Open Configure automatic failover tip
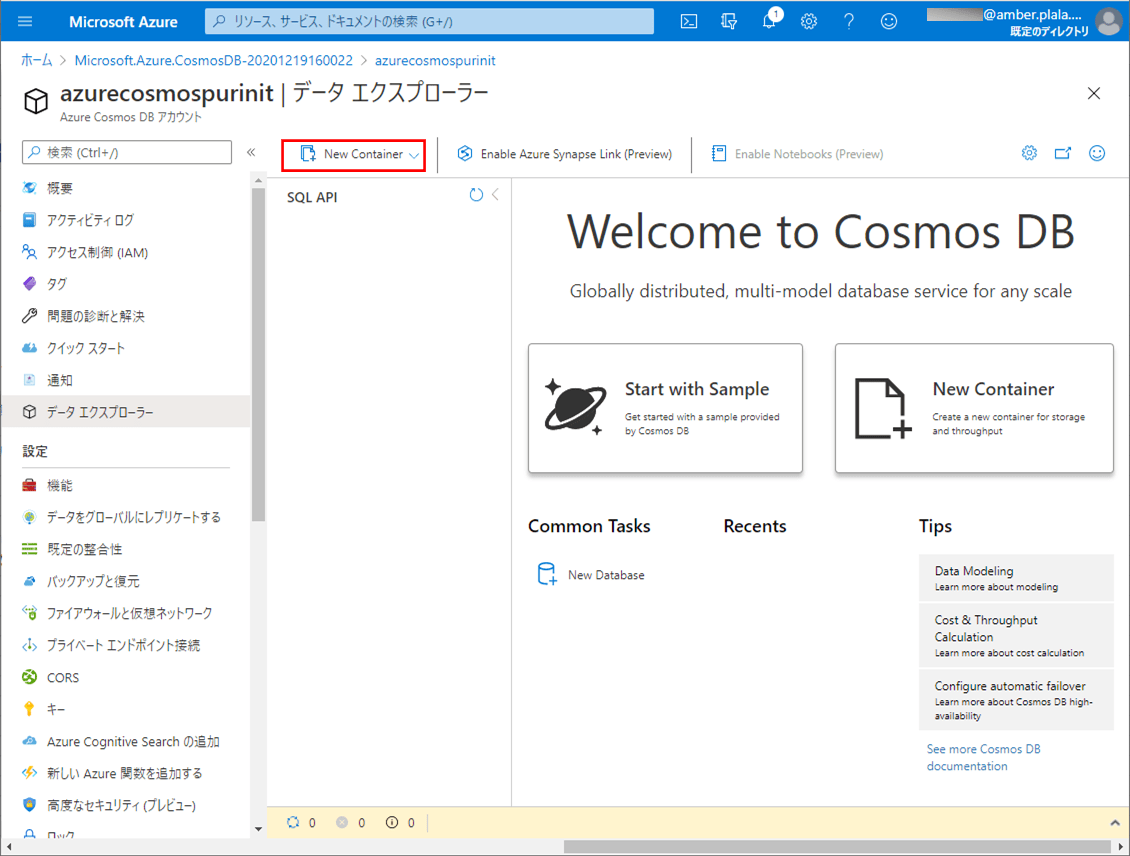The height and width of the screenshot is (856, 1130). [x=1016, y=700]
